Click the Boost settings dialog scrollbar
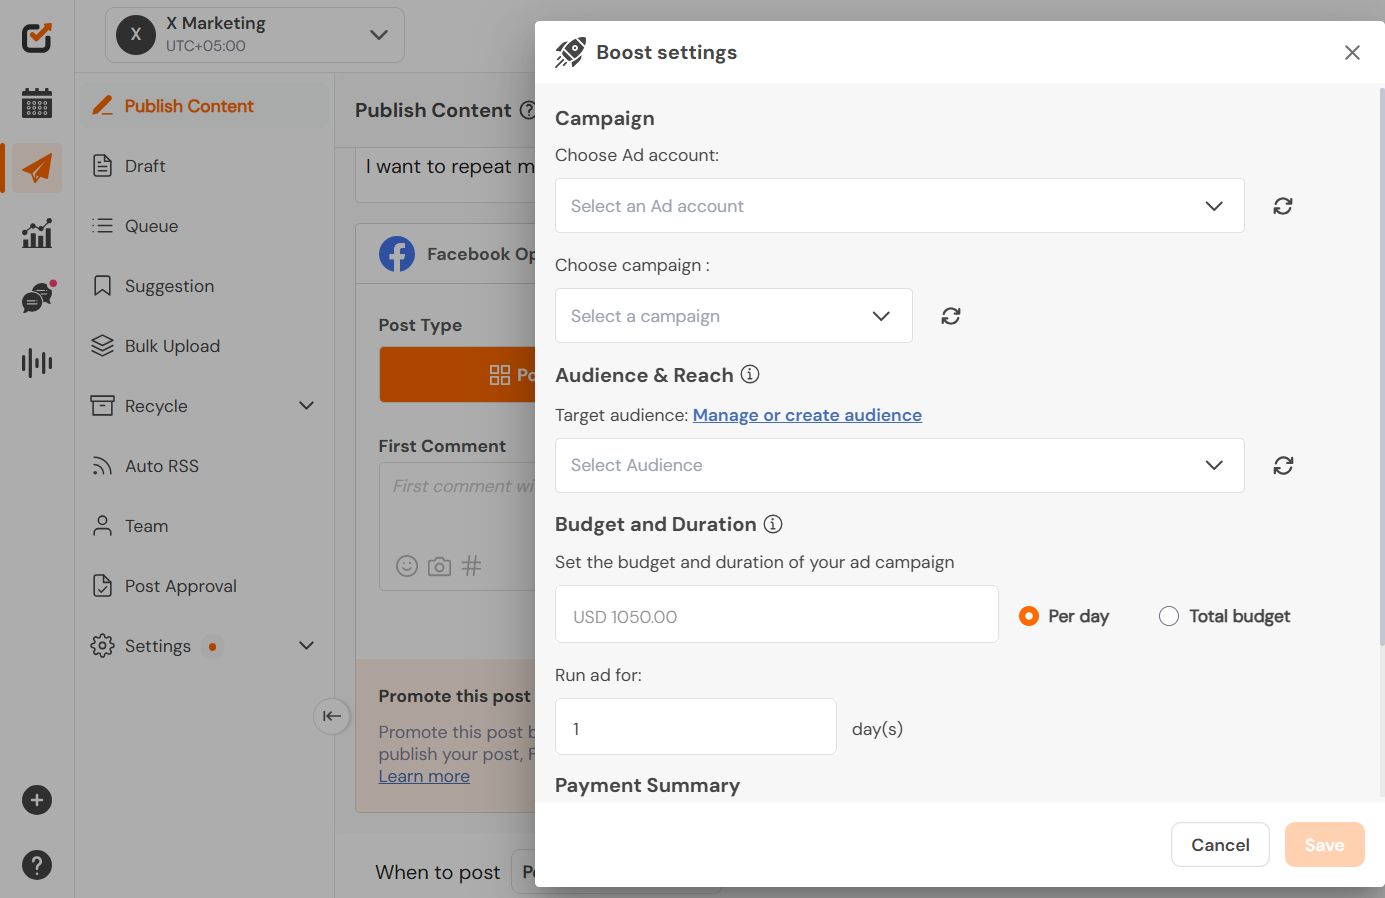Viewport: 1385px width, 898px height. [x=1381, y=368]
